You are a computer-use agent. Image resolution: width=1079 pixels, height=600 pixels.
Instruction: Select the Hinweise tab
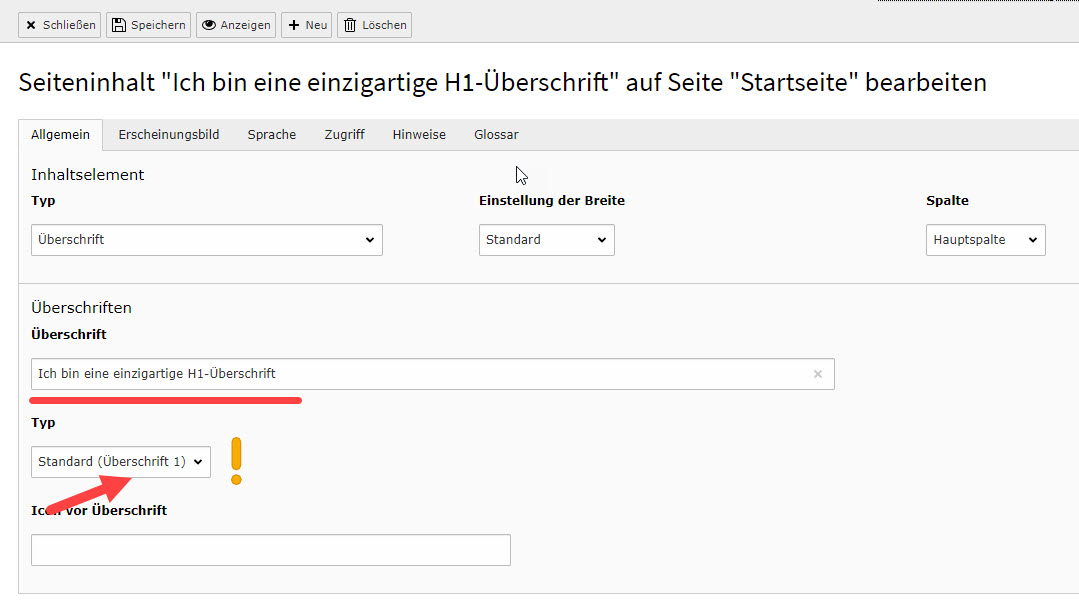[419, 135]
